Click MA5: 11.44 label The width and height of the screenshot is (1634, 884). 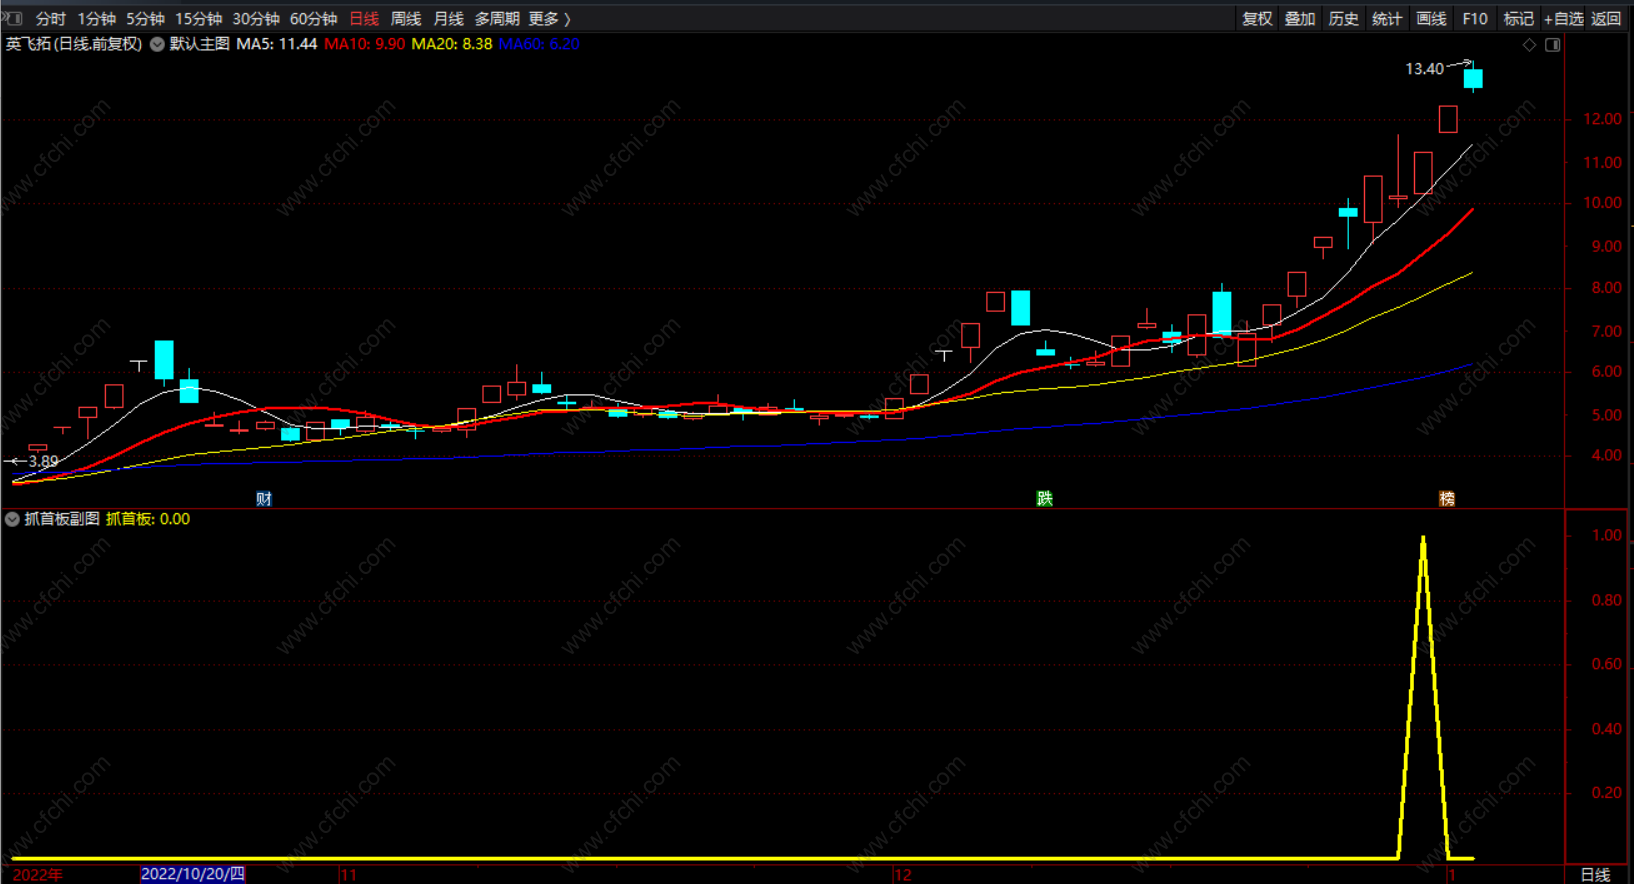(276, 44)
